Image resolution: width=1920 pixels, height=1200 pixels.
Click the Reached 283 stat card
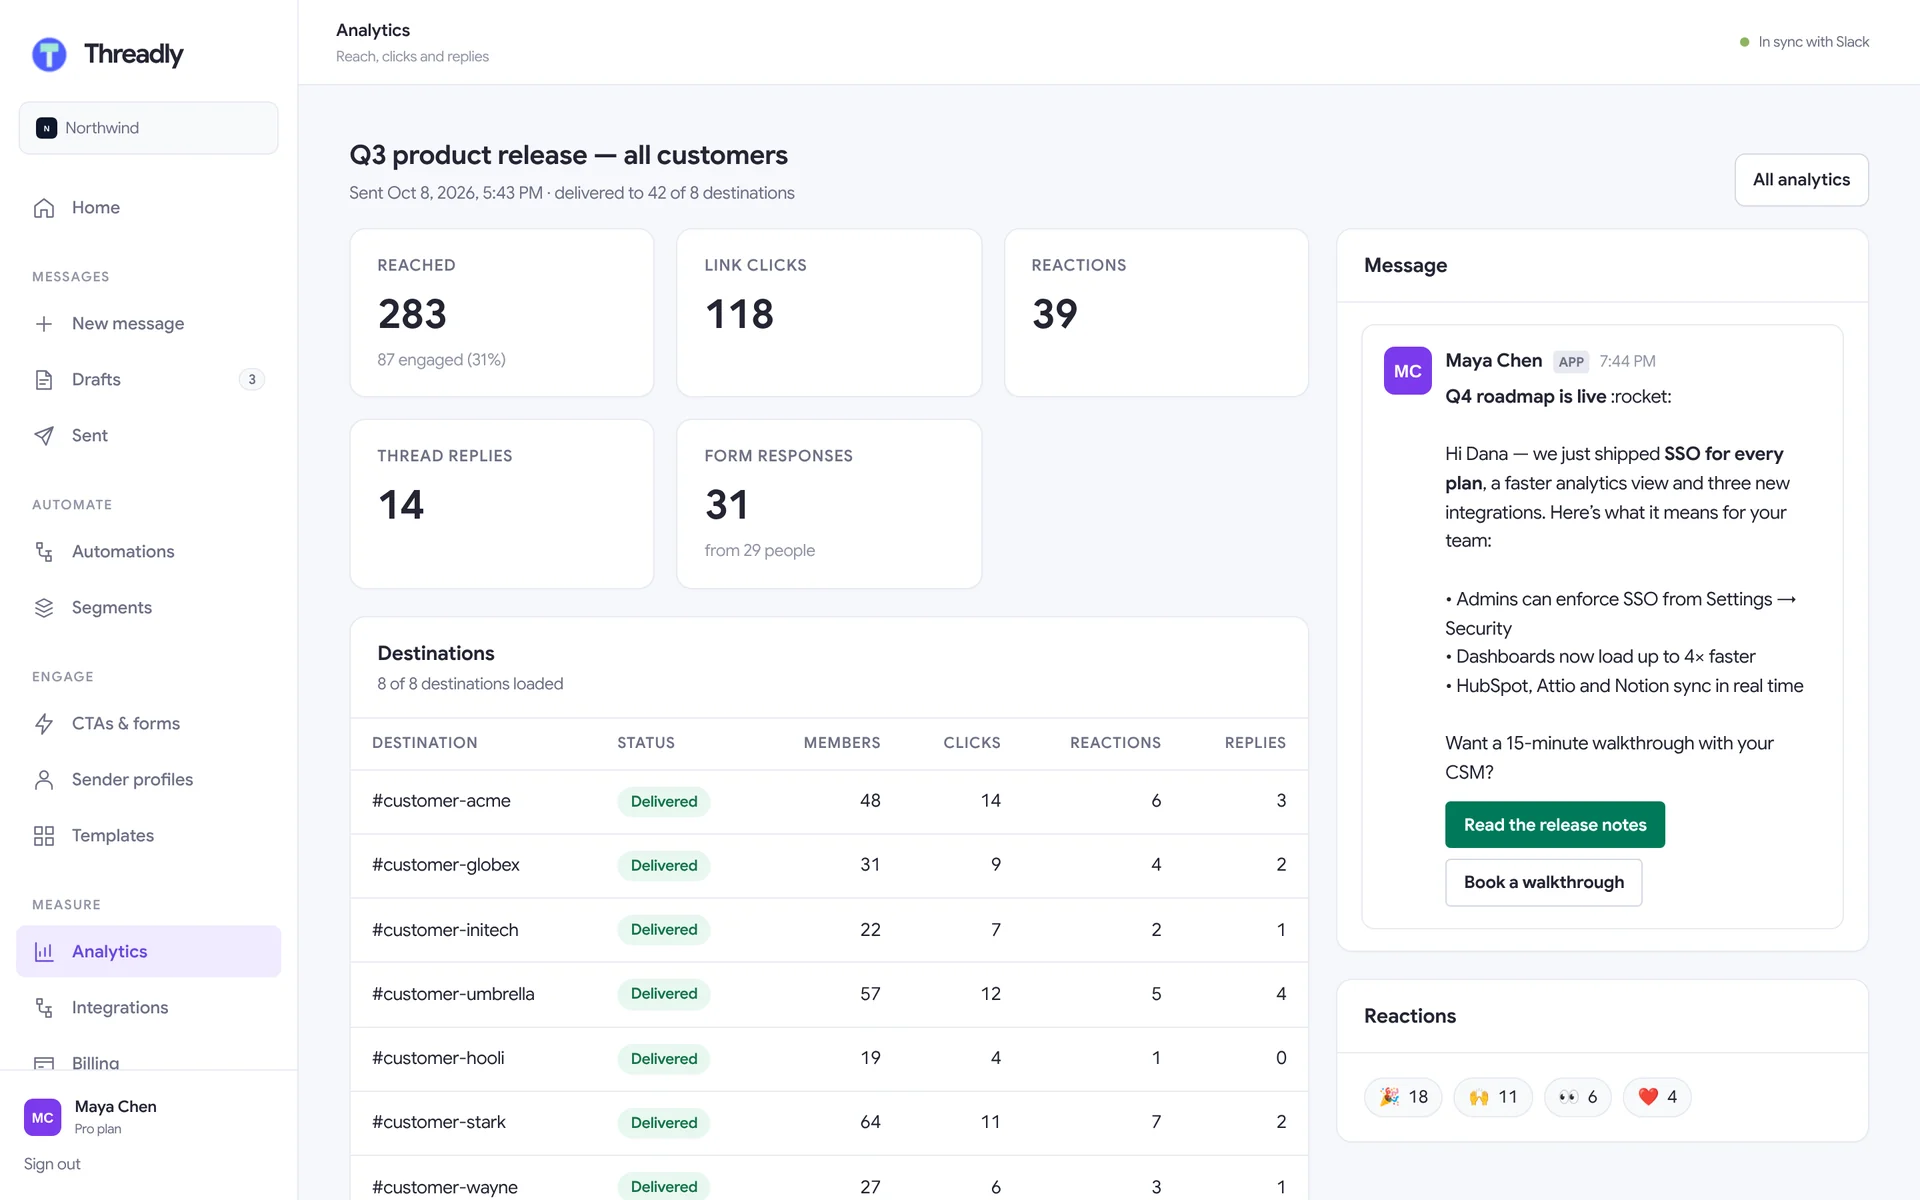502,313
